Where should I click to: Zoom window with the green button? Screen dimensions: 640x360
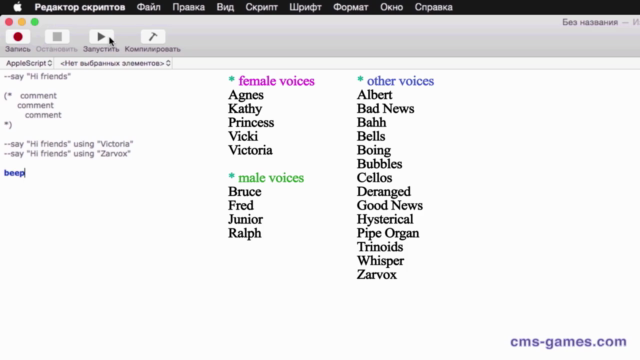[35, 22]
